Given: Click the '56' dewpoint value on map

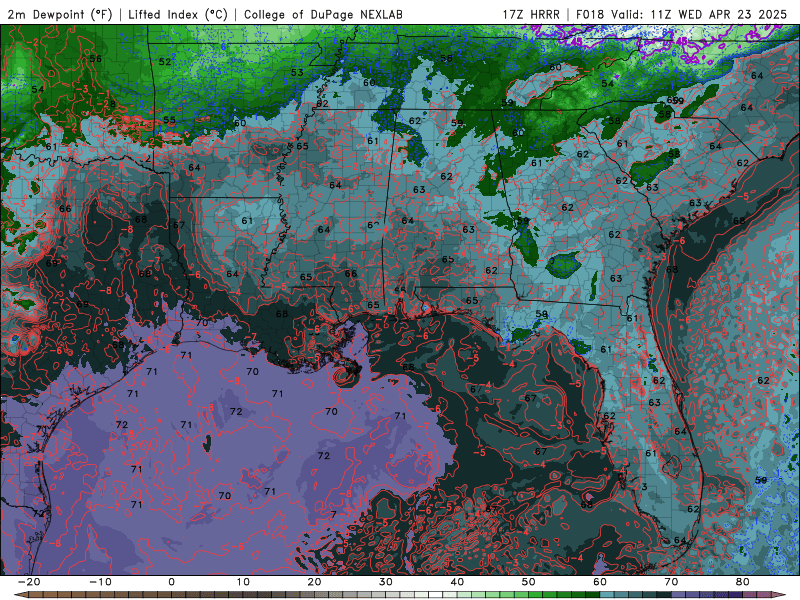Looking at the screenshot, I should [x=95, y=59].
